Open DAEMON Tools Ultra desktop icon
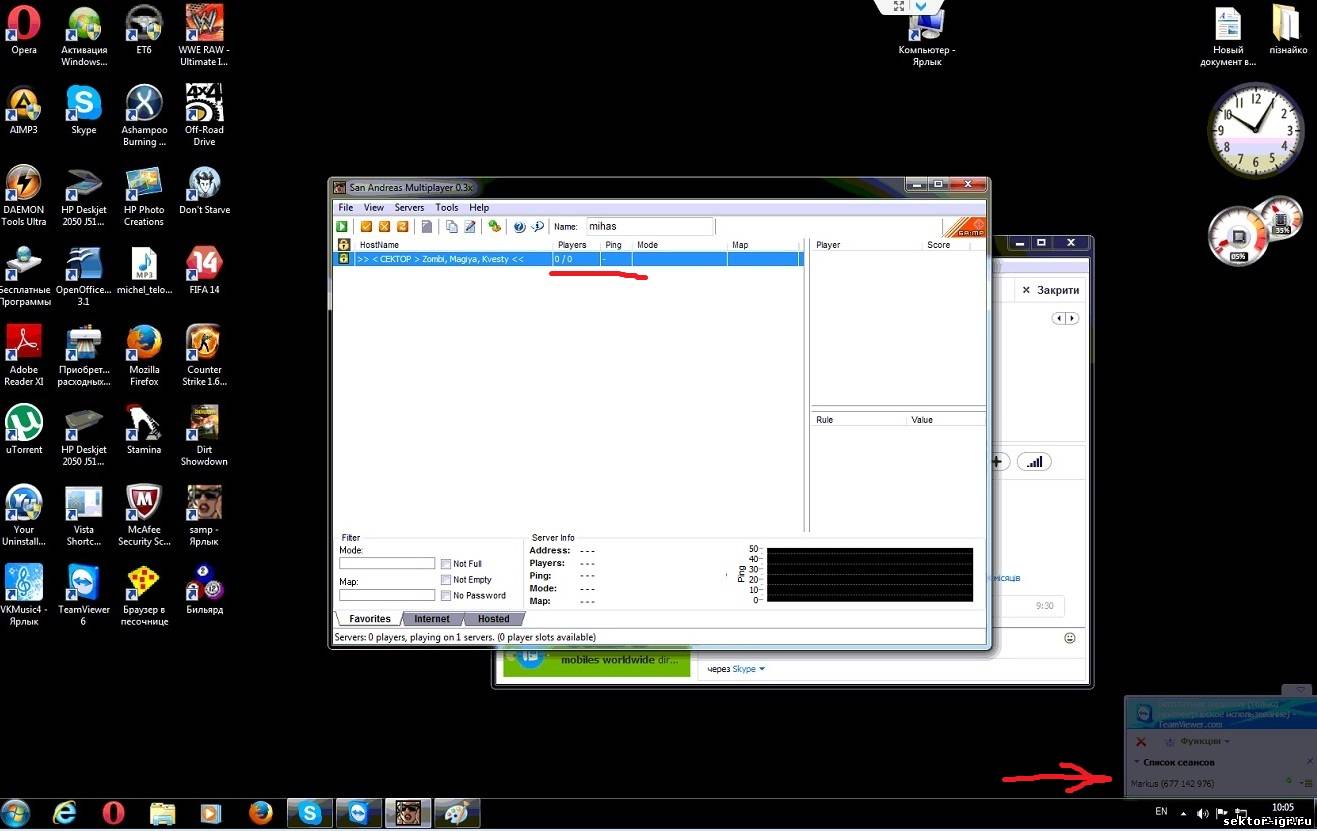This screenshot has height=831, width=1317. (24, 196)
